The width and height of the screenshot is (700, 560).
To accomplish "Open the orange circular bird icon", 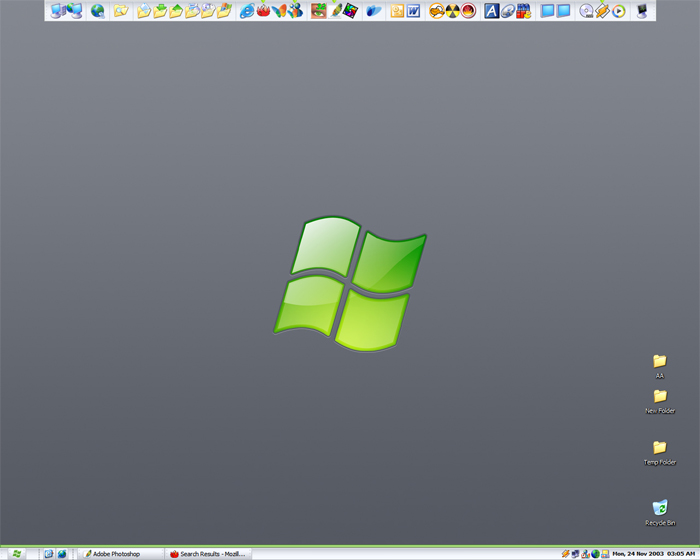I will click(x=436, y=11).
